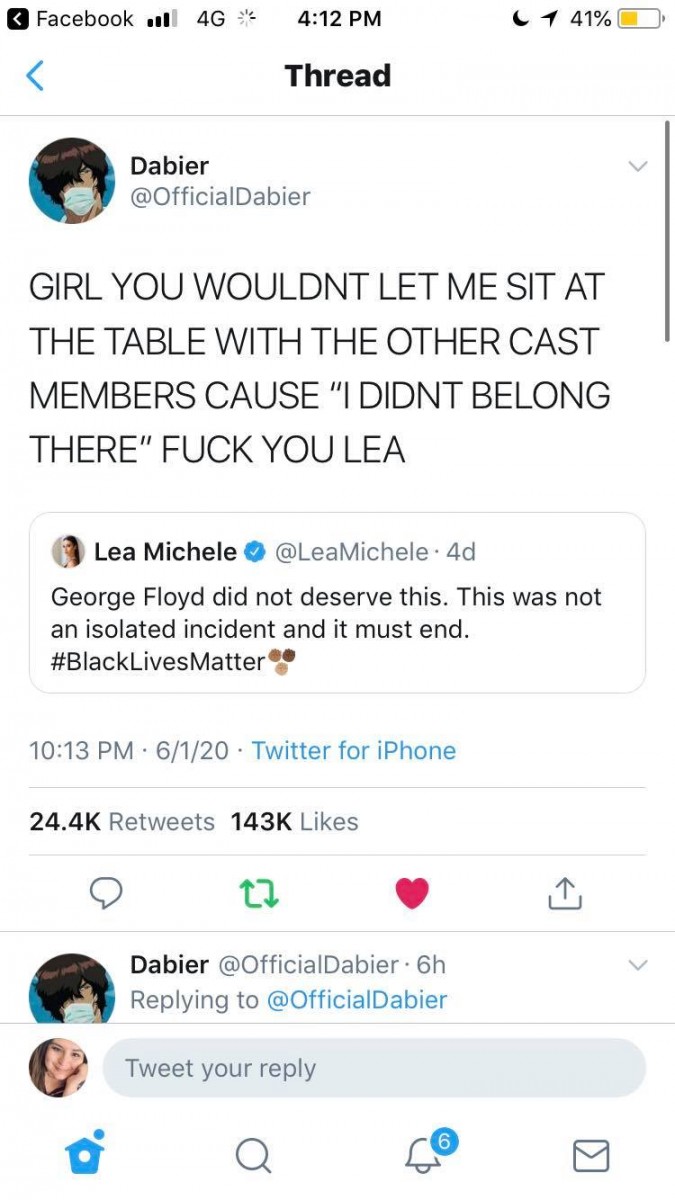Open the Home tab icon
This screenshot has height=1200, width=675.
click(85, 1153)
